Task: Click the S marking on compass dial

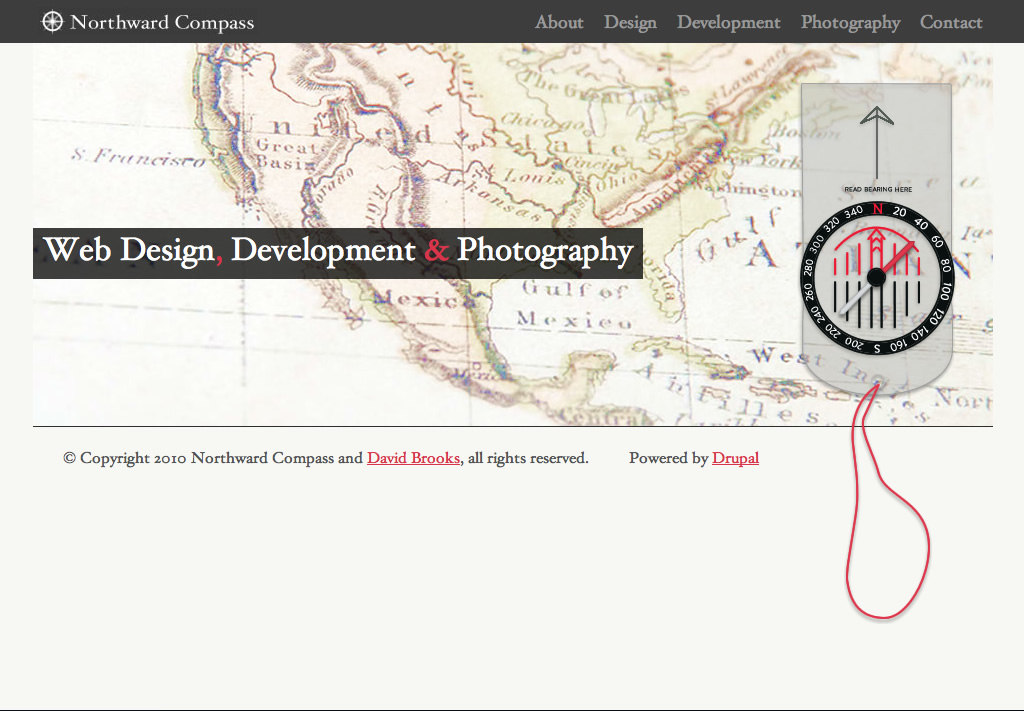Action: tap(877, 348)
